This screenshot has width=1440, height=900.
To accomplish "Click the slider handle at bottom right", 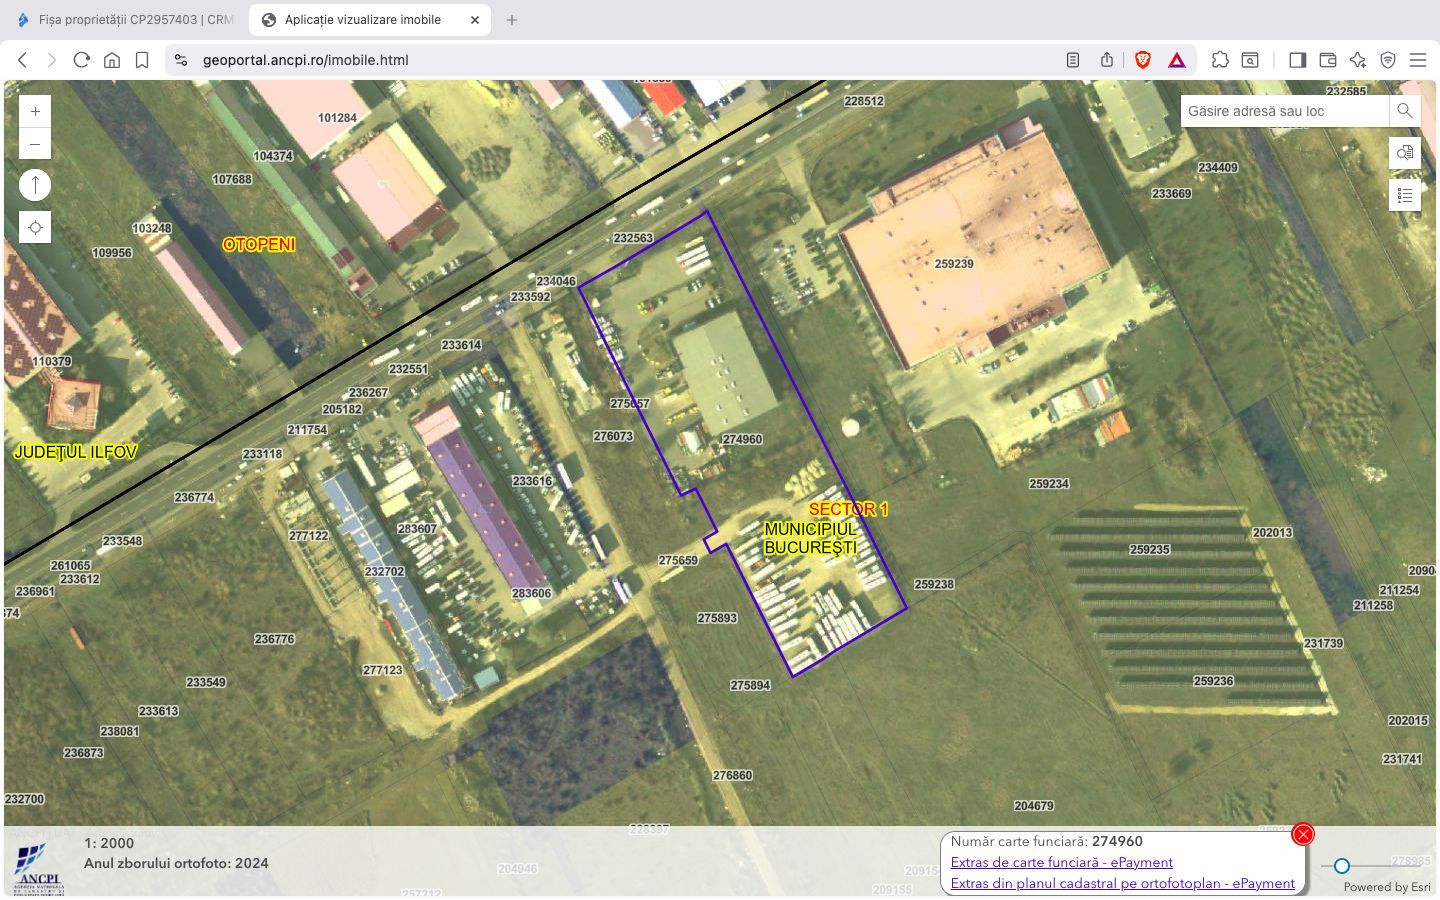I will (x=1342, y=866).
